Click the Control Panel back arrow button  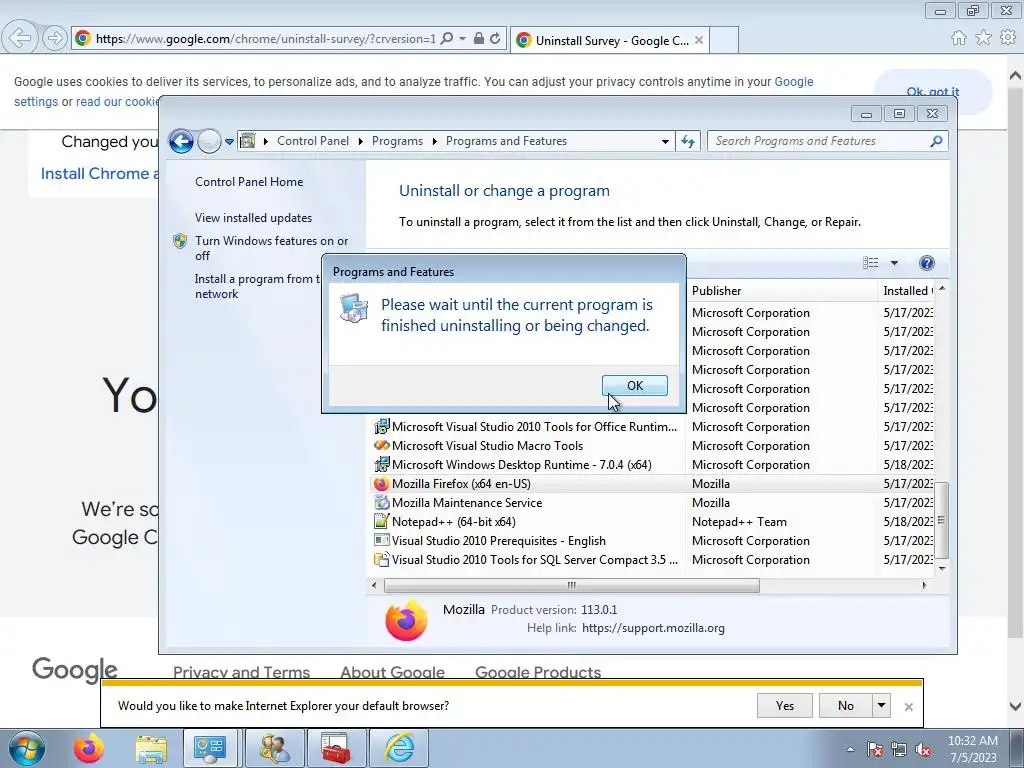pos(182,141)
